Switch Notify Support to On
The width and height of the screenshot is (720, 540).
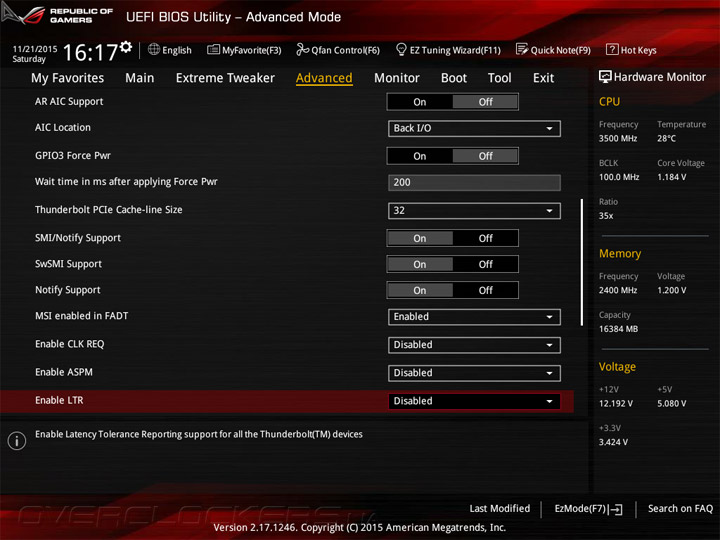[x=420, y=290]
